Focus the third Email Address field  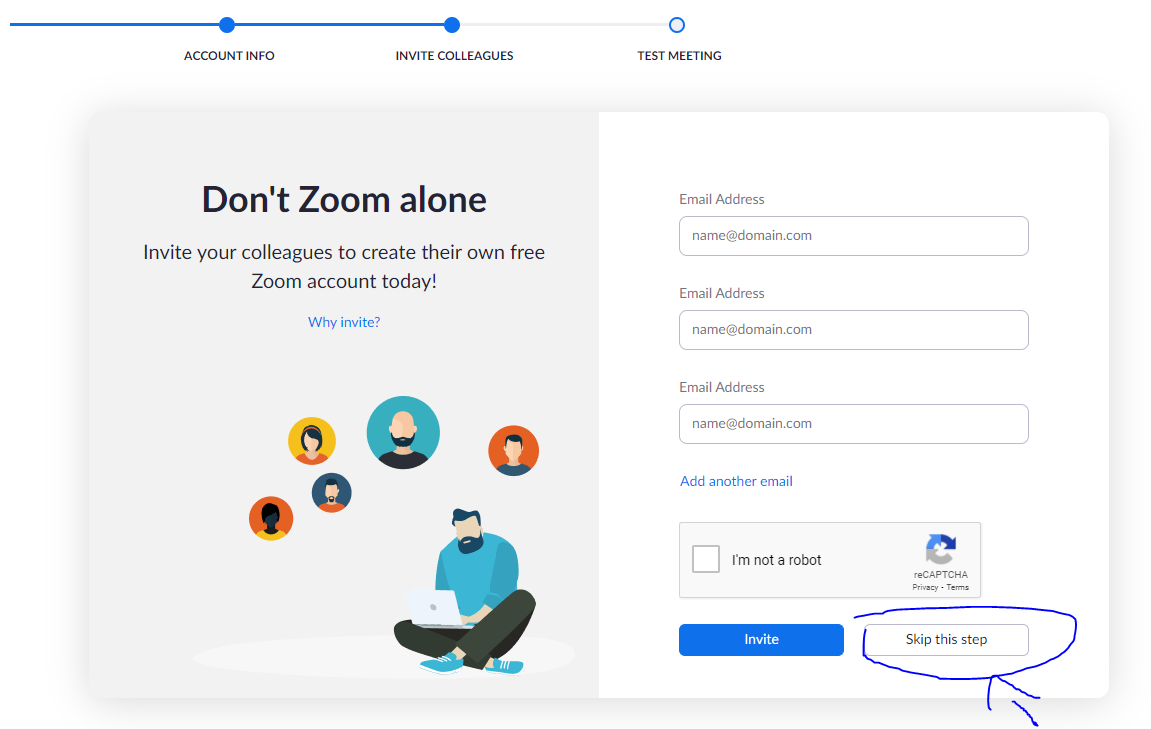point(854,424)
